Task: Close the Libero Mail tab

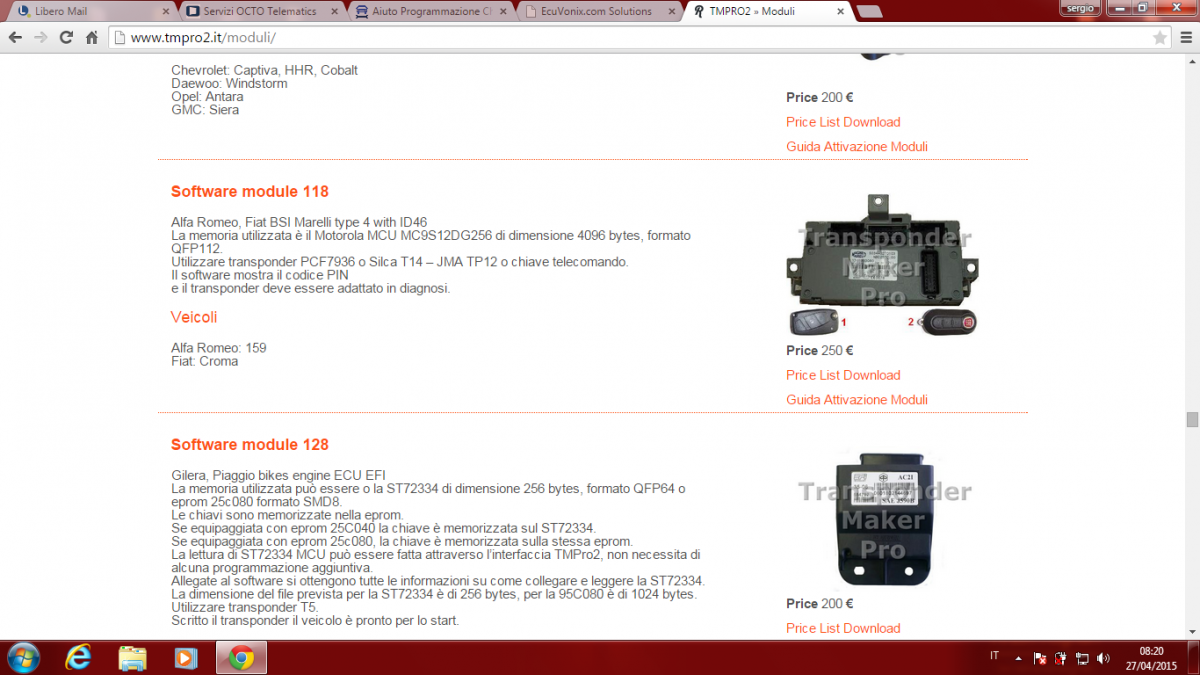Action: pos(165,12)
